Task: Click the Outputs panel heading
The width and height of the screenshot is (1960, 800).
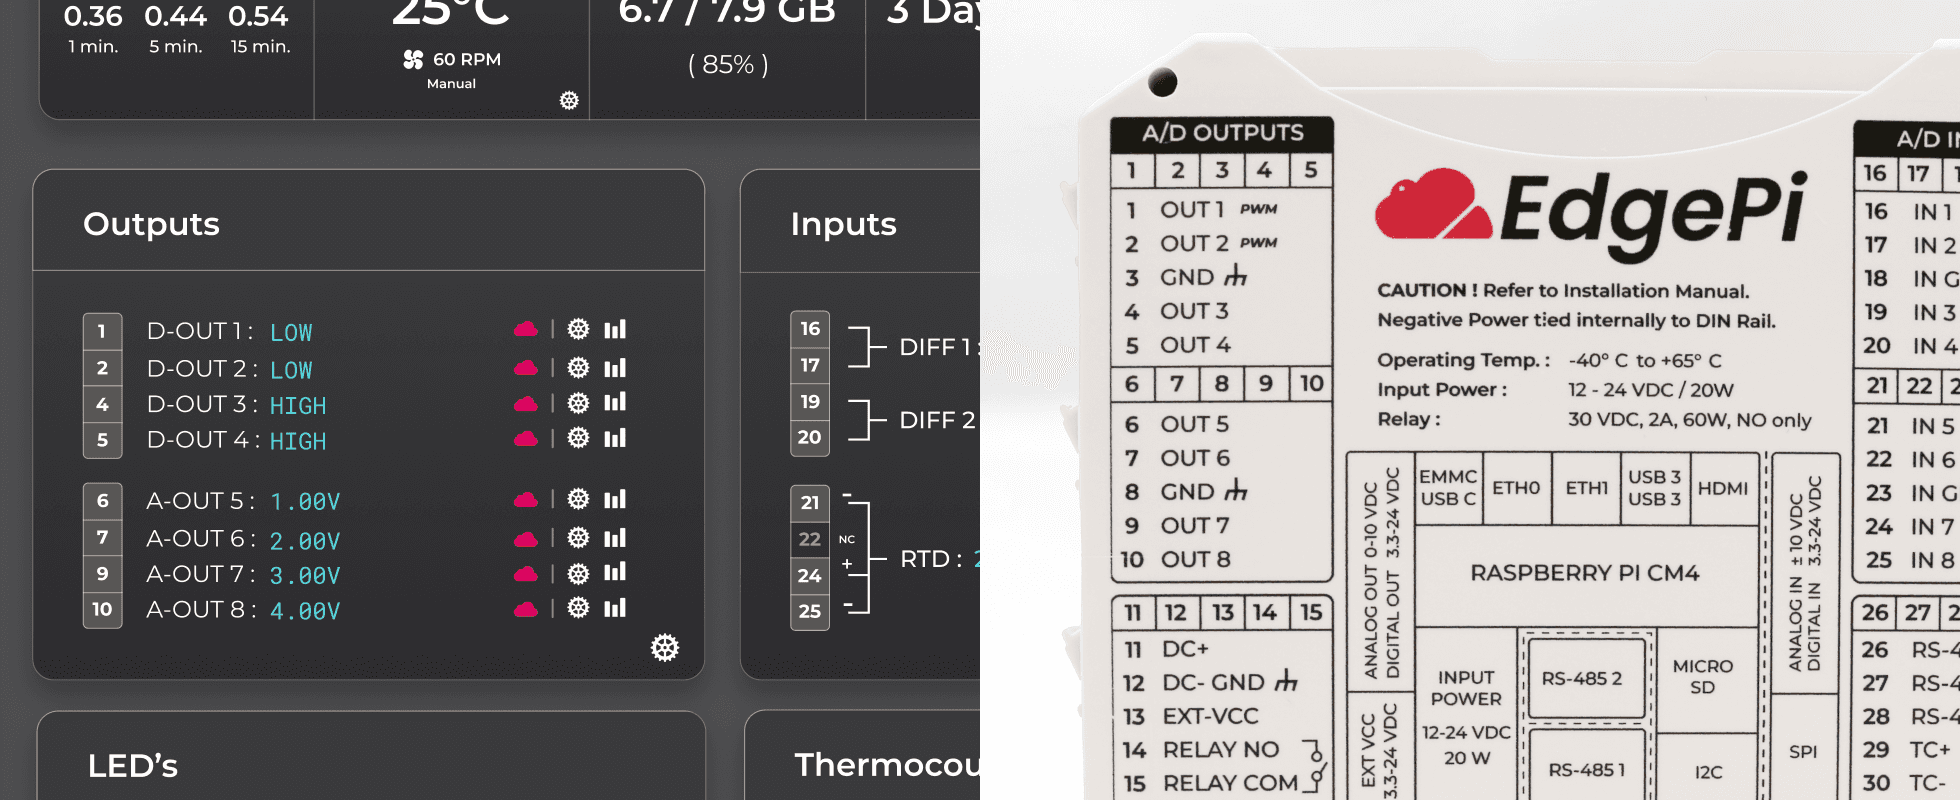Action: 151,224
